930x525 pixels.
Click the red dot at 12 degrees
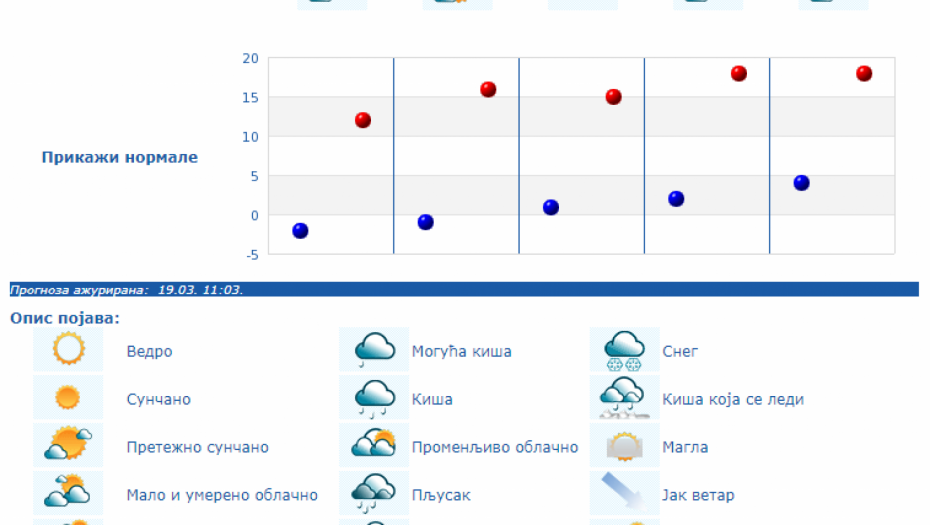point(363,120)
